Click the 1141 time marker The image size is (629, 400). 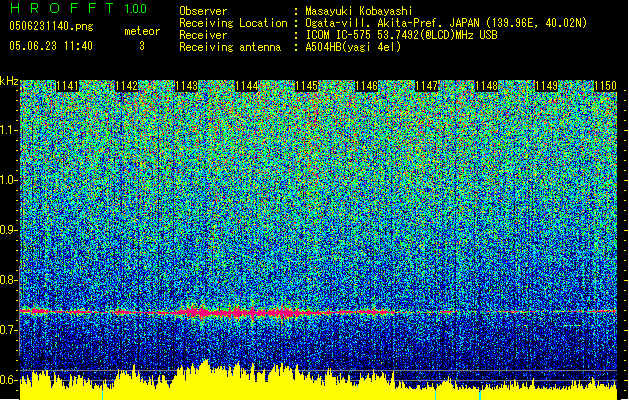tap(67, 86)
